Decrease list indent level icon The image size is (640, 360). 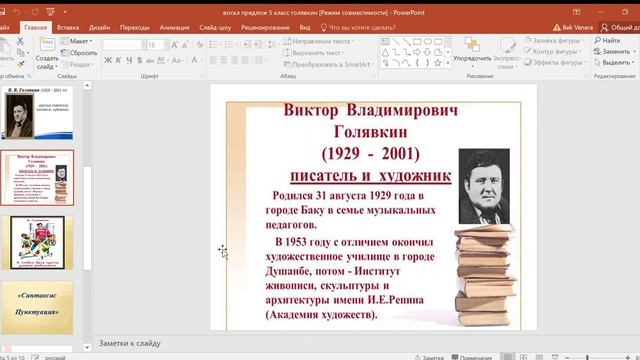point(247,44)
